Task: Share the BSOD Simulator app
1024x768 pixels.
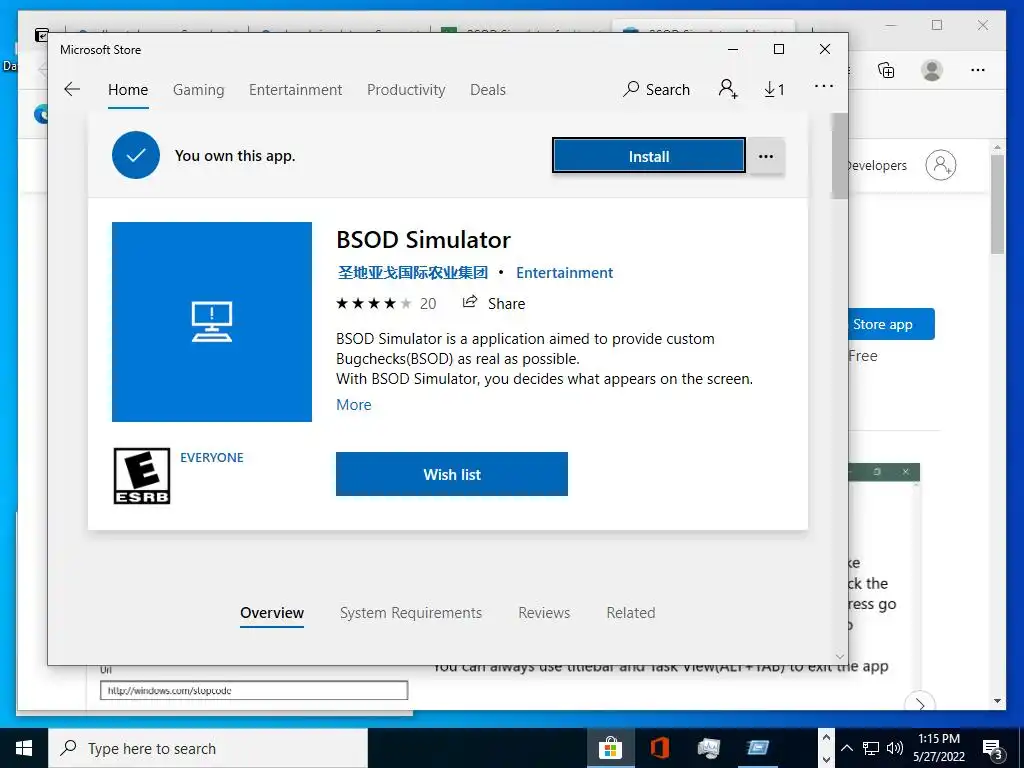Action: [494, 303]
